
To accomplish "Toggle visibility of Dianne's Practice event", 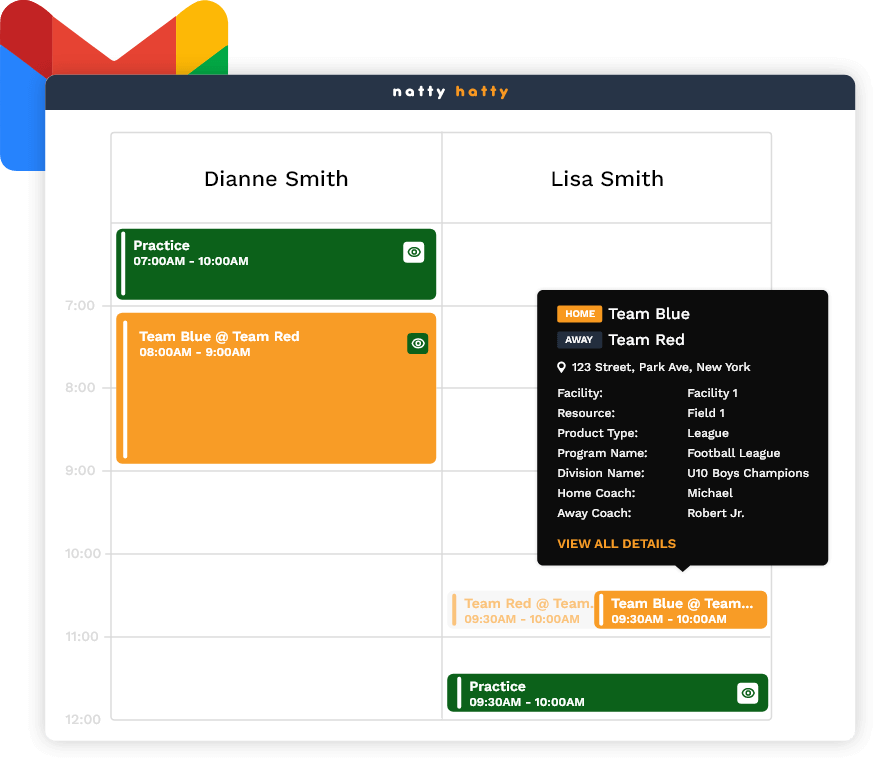I will click(414, 253).
